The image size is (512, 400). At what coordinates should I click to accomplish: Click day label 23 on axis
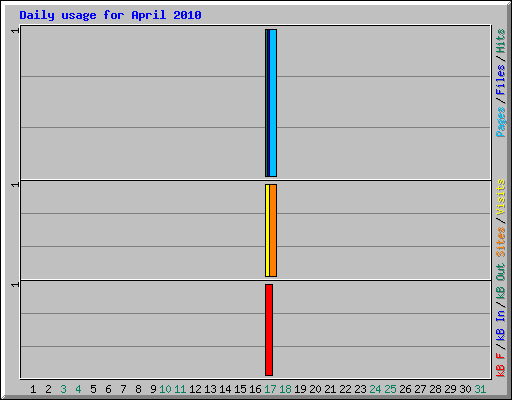[360, 389]
